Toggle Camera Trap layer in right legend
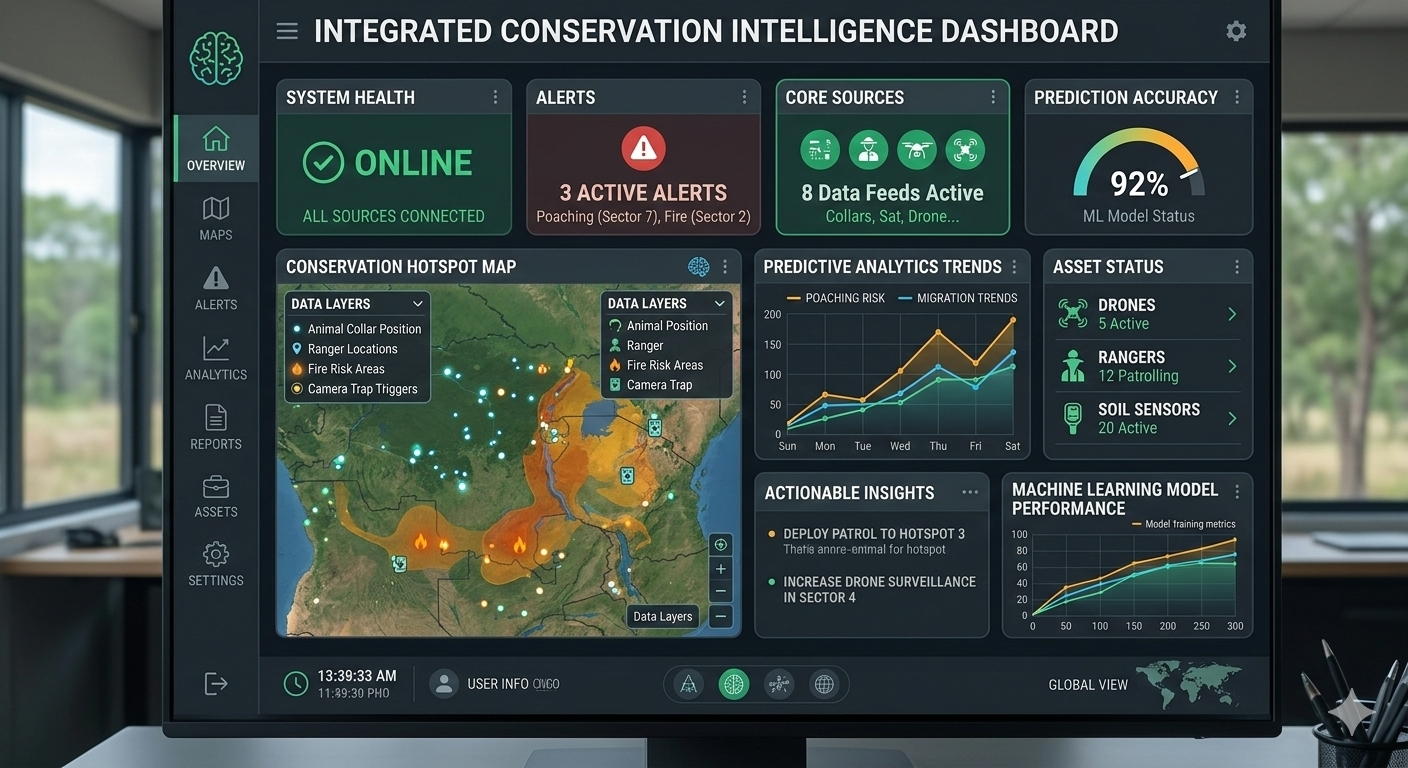The width and height of the screenshot is (1408, 768). 658,385
